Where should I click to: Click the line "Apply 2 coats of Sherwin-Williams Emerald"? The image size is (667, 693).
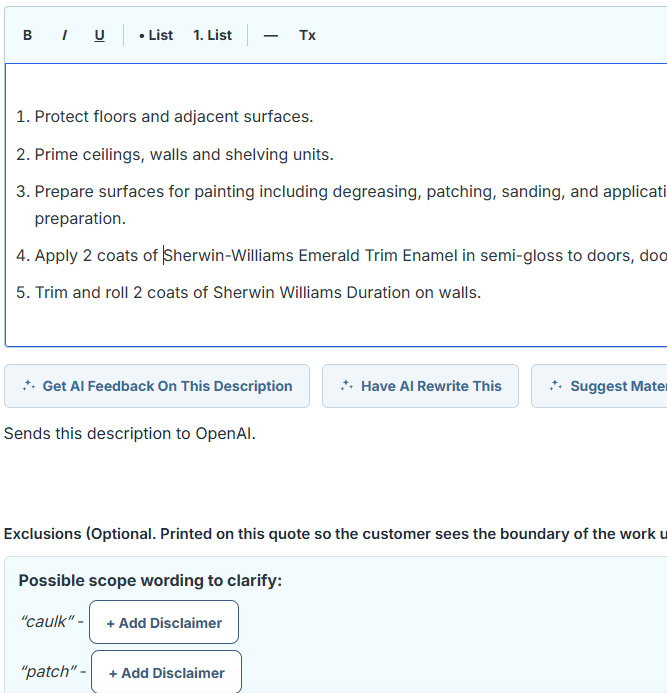click(x=351, y=256)
